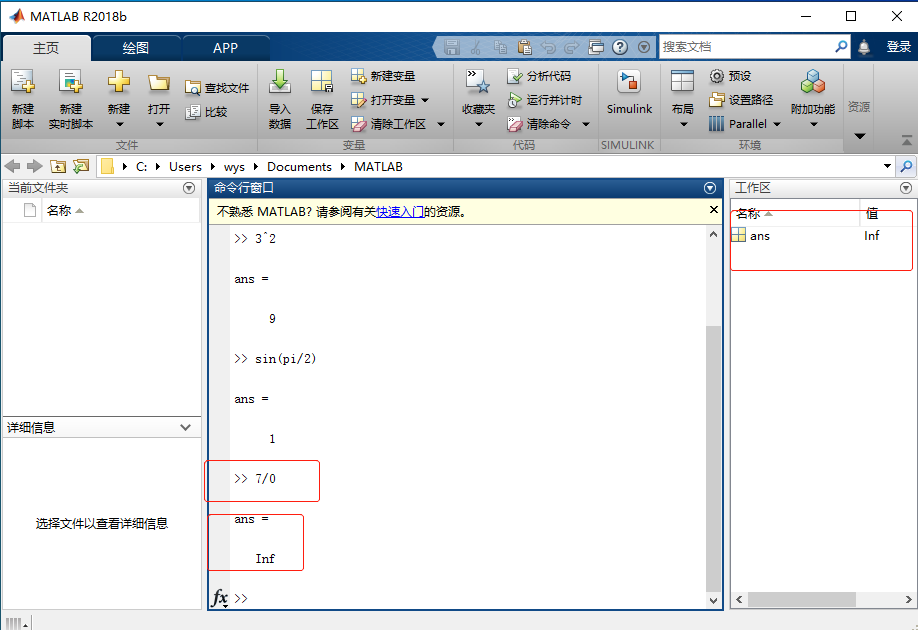Image resolution: width=918 pixels, height=630 pixels.
Task: Click the help question mark icon
Action: pos(620,47)
